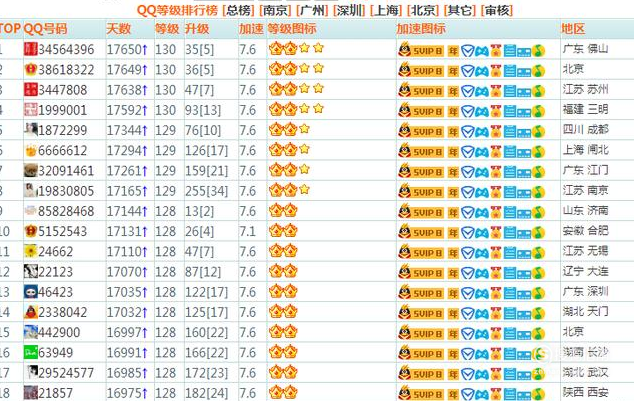Switch to the 北京 ranking tab
This screenshot has width=634, height=401.
coord(423,10)
